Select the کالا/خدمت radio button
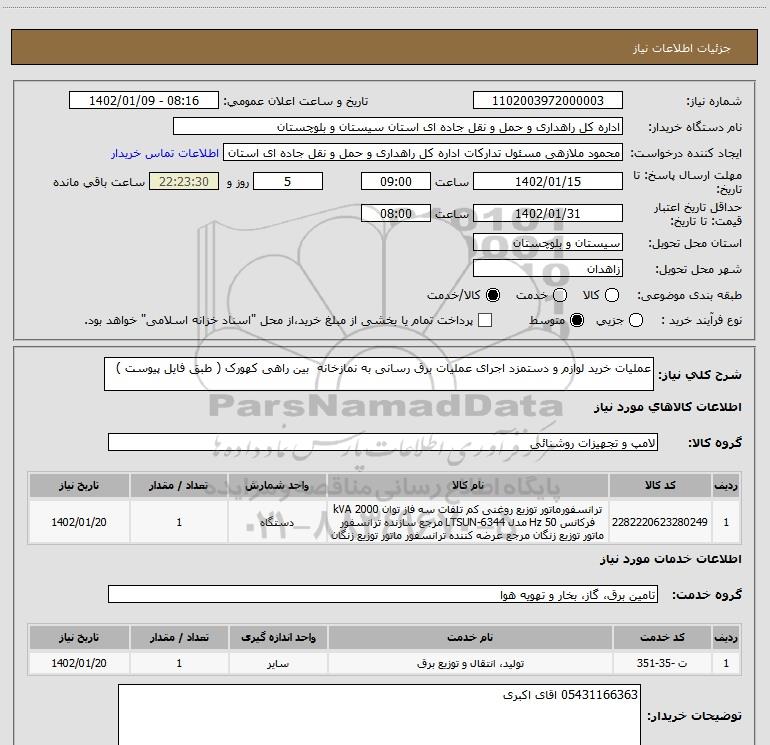The height and width of the screenshot is (745, 770). (x=493, y=295)
